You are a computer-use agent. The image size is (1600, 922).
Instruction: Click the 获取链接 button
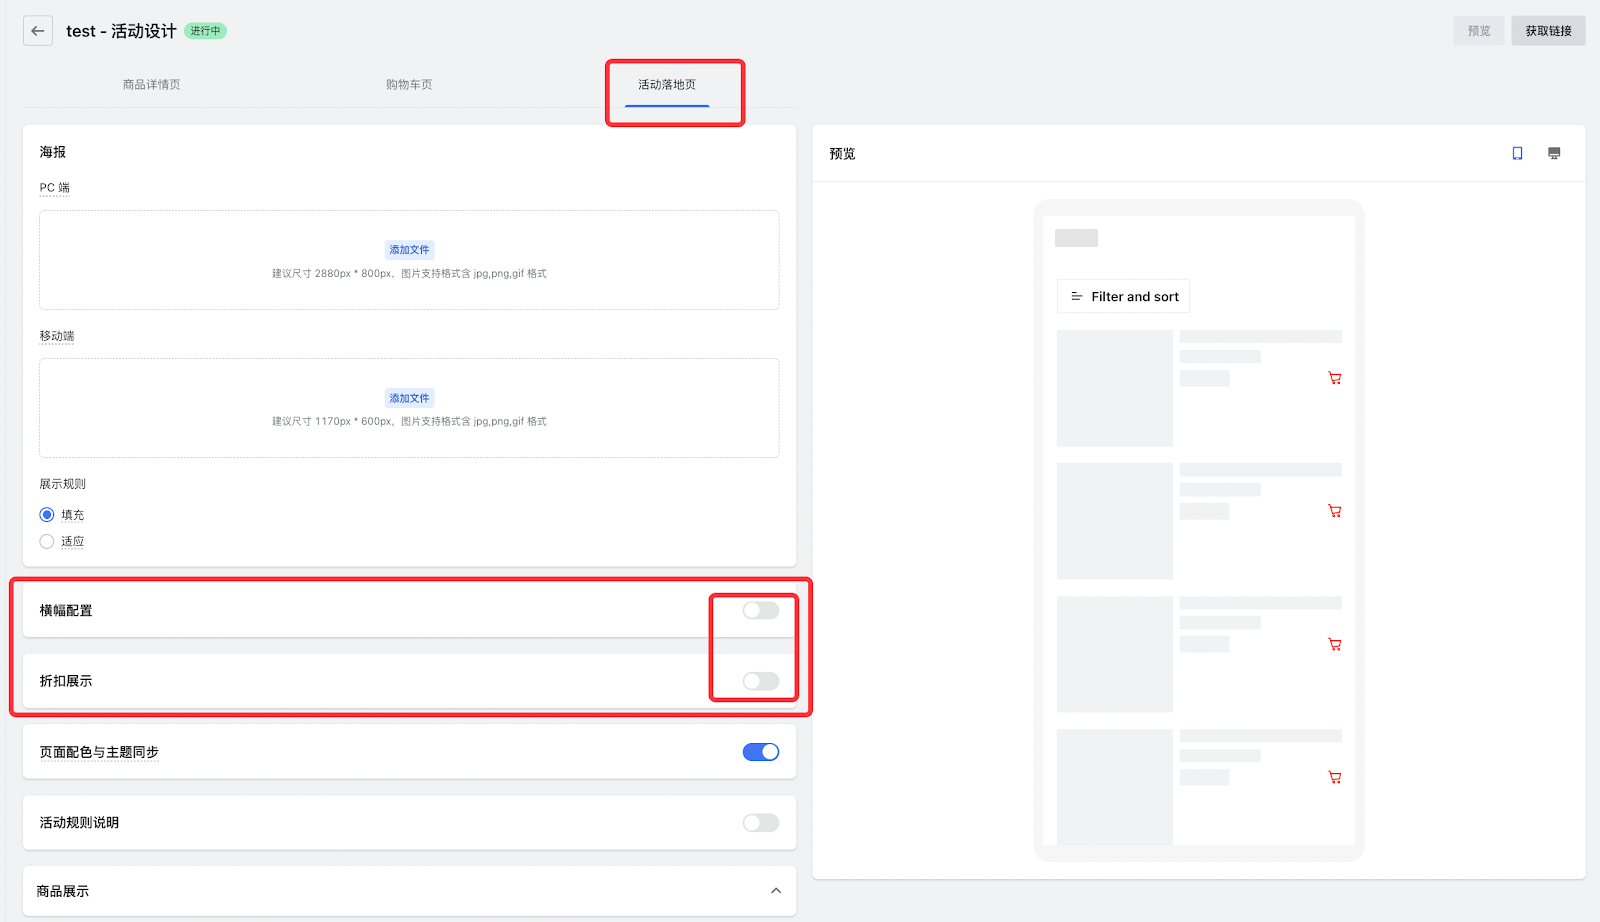[1547, 31]
